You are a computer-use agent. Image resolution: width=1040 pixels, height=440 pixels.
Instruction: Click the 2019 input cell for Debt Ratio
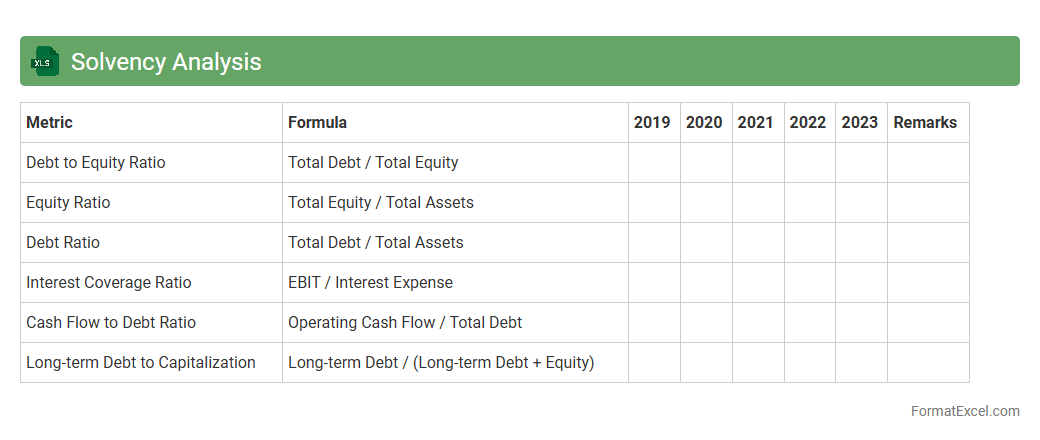pos(654,243)
